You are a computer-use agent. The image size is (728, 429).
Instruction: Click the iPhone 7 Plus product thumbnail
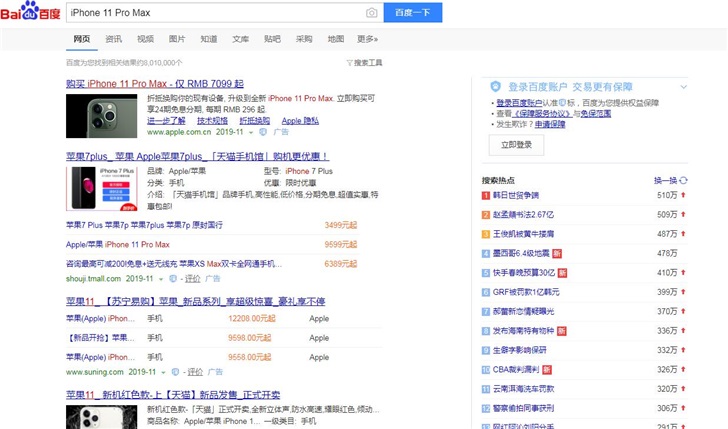click(101, 187)
